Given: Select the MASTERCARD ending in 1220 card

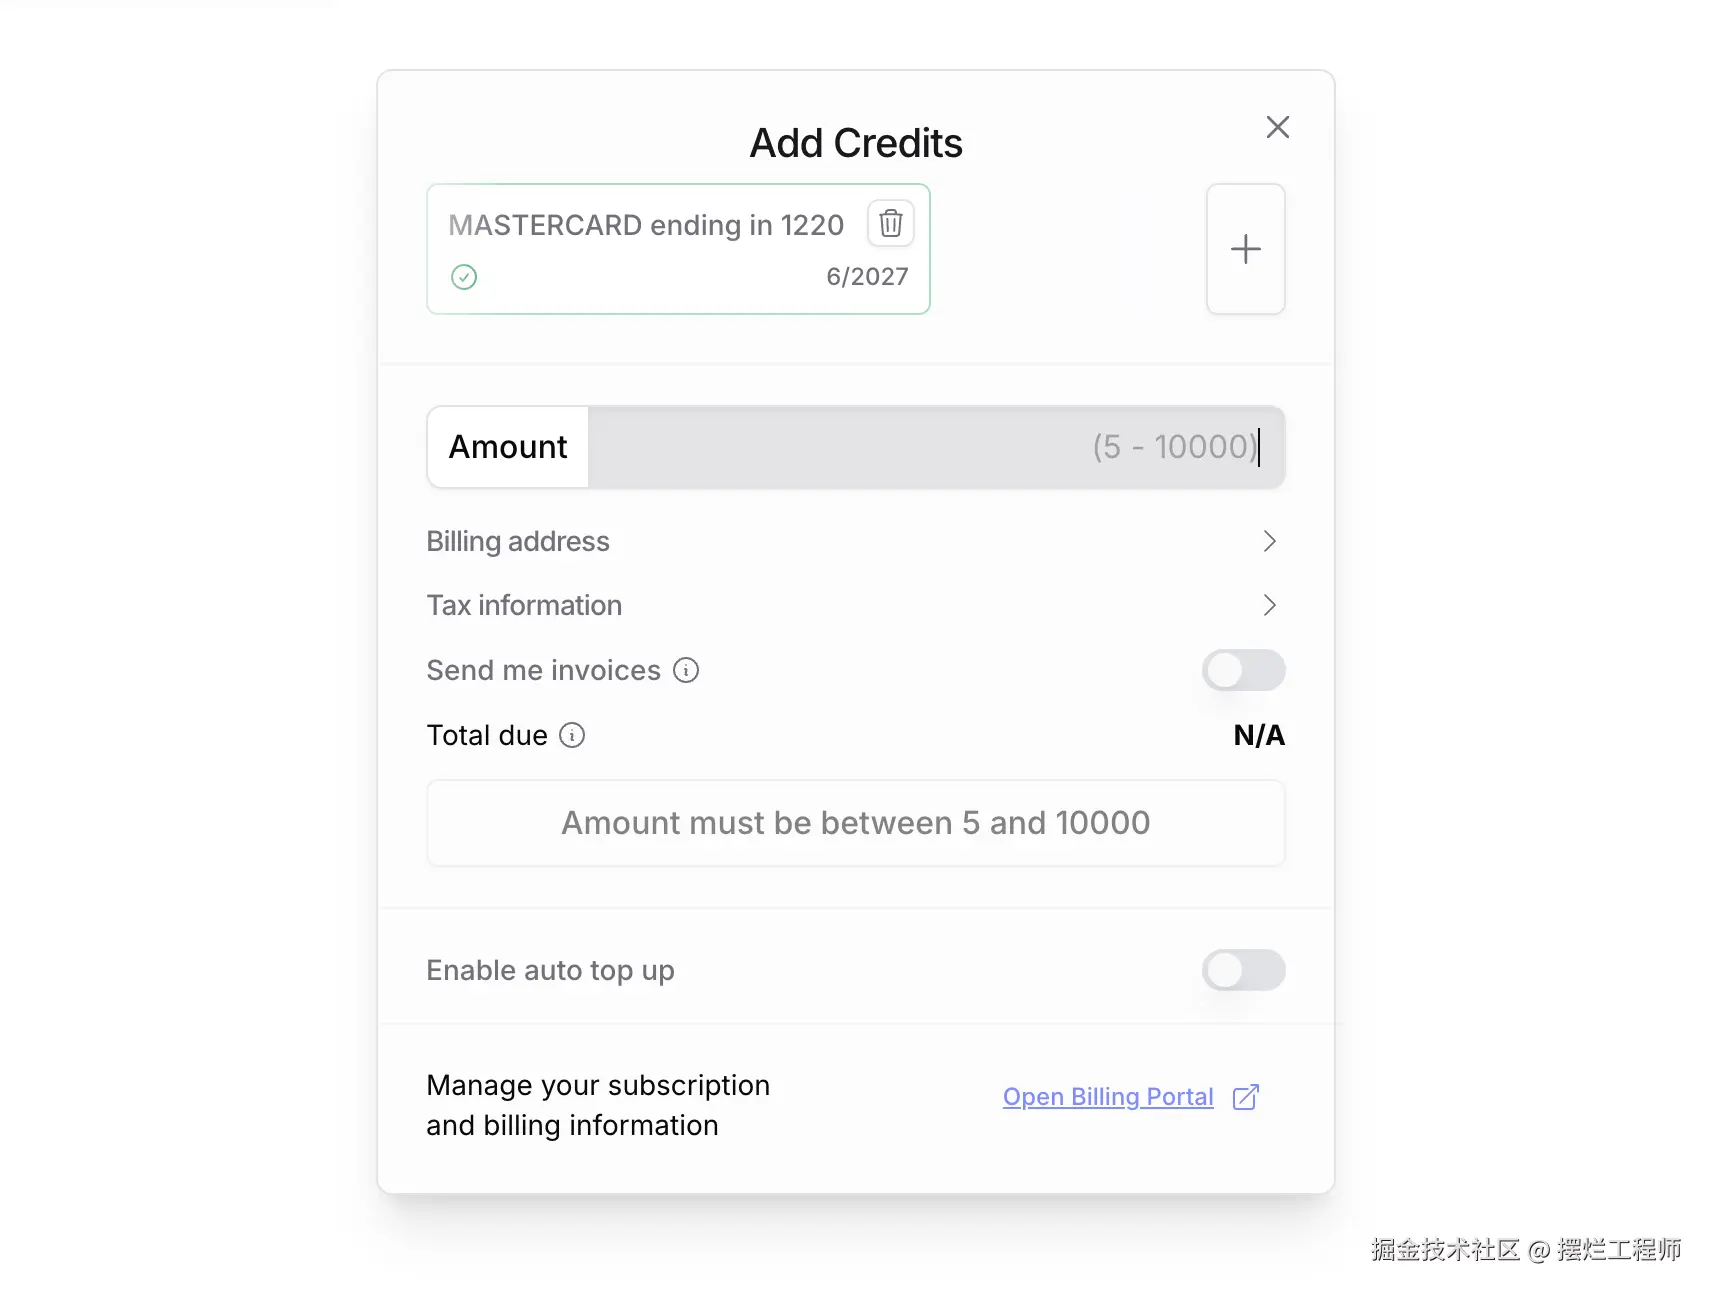Looking at the screenshot, I should tap(645, 226).
